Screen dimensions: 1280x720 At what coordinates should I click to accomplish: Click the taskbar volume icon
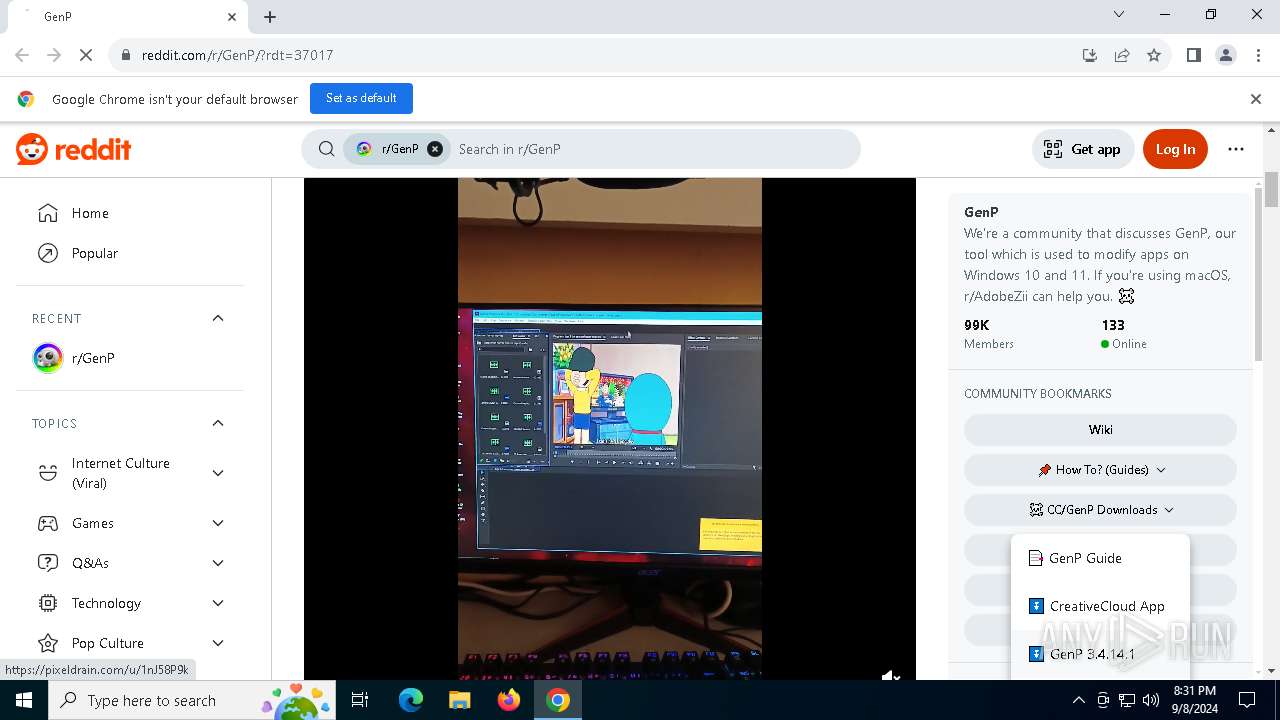pyautogui.click(x=1151, y=700)
